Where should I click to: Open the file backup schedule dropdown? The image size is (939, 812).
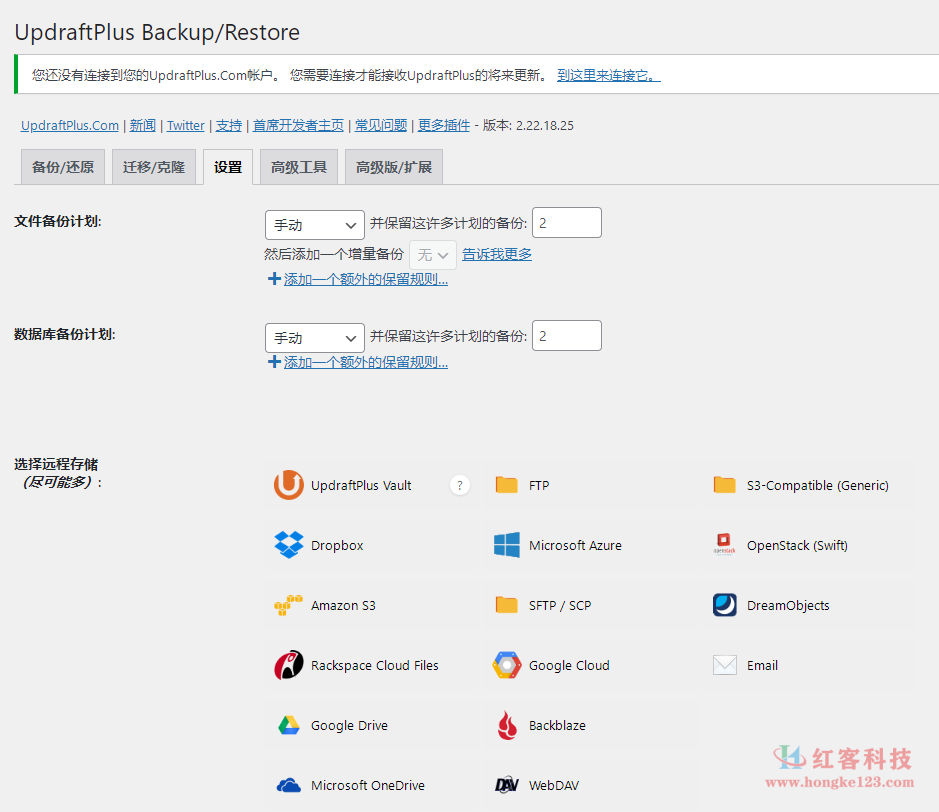314,225
